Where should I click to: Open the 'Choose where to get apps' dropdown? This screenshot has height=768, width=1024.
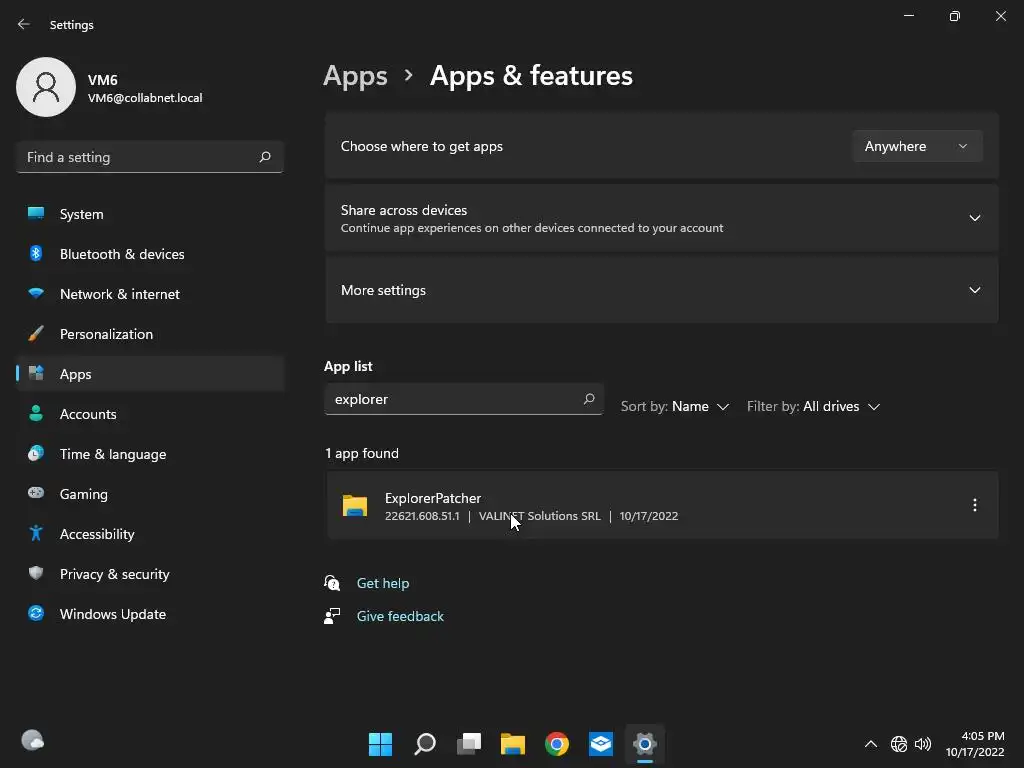[x=917, y=146]
